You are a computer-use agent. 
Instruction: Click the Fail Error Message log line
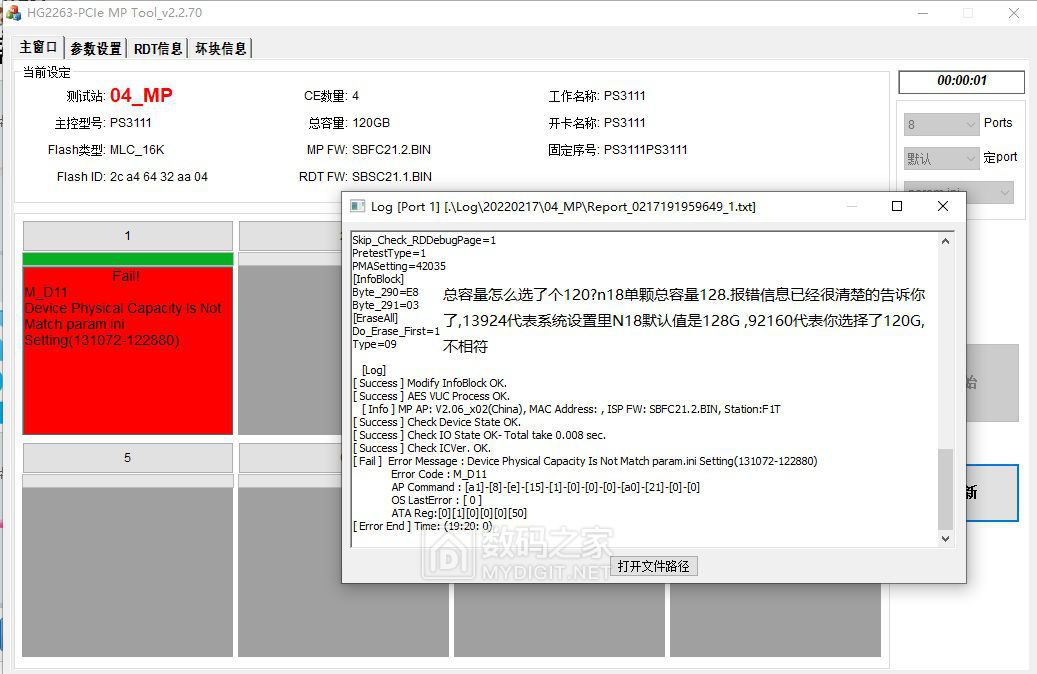(x=585, y=461)
